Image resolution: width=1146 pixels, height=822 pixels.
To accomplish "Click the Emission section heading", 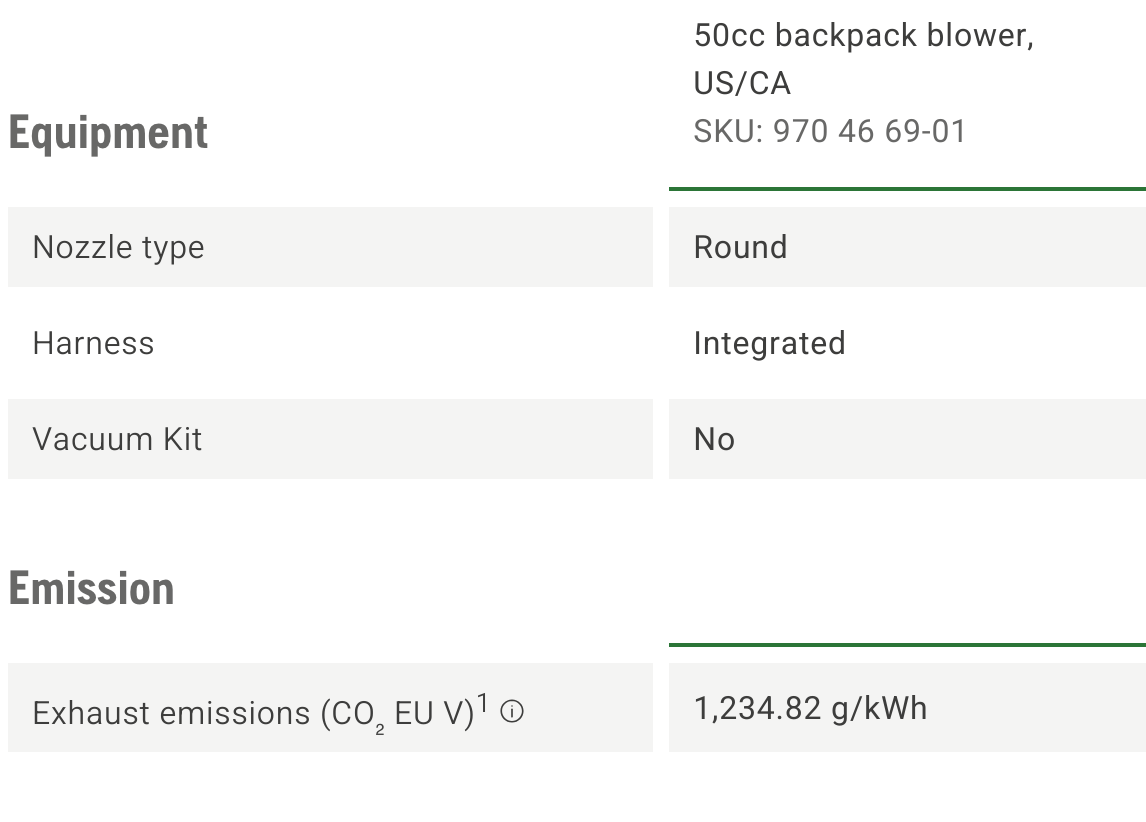I will click(x=91, y=588).
